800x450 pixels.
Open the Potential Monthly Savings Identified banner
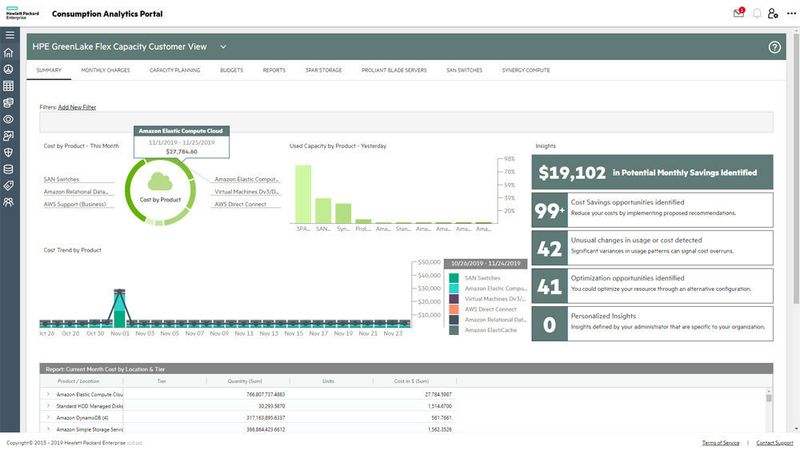point(653,172)
